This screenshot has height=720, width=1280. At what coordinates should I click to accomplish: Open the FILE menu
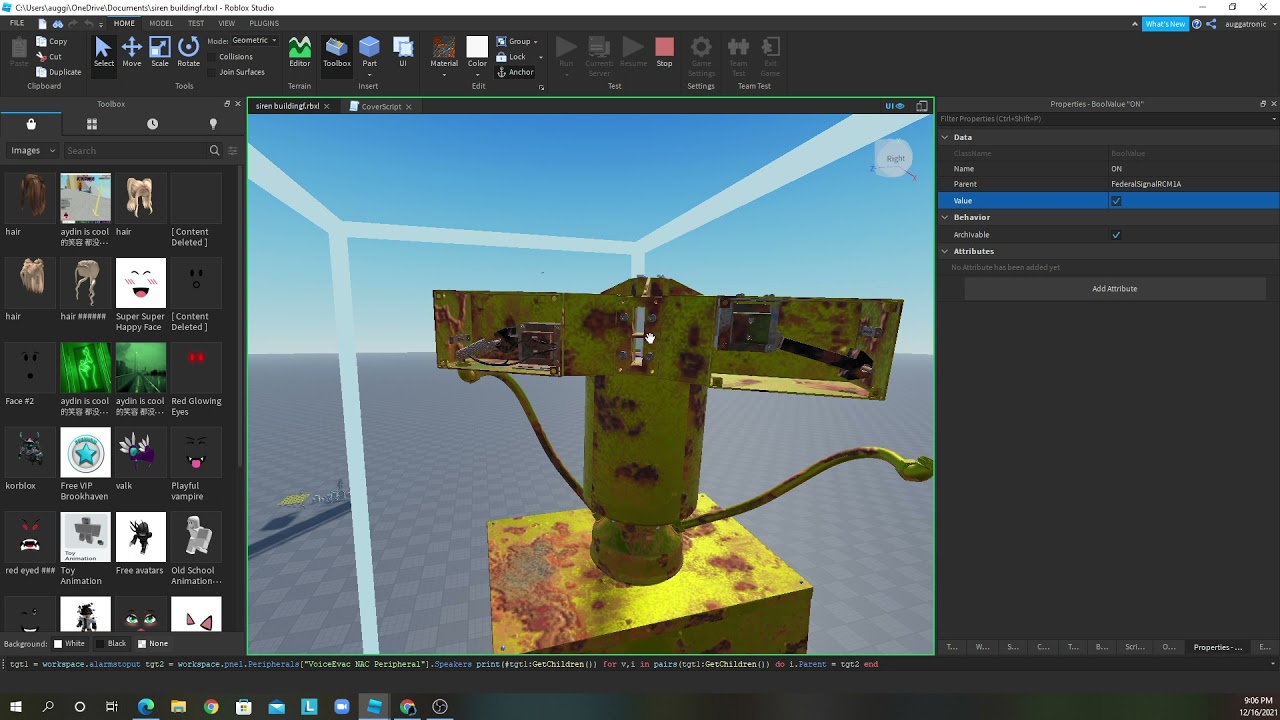tap(17, 23)
